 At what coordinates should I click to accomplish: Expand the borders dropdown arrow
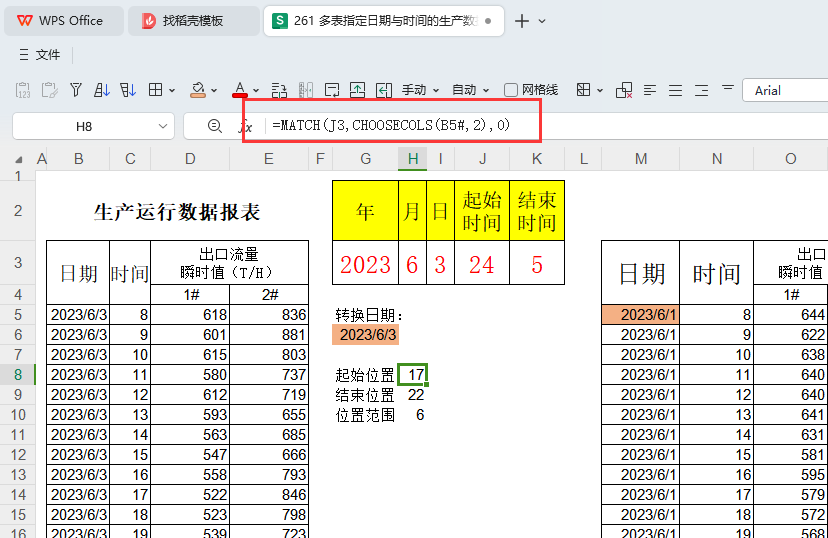click(172, 91)
